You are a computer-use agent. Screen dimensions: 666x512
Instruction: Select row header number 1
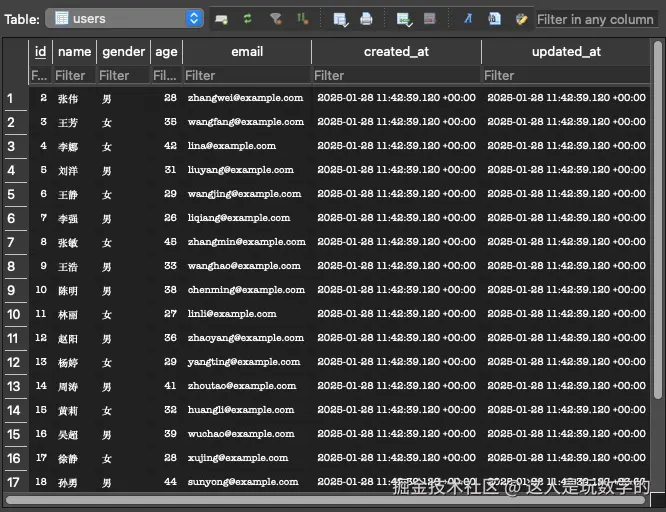click(x=16, y=99)
